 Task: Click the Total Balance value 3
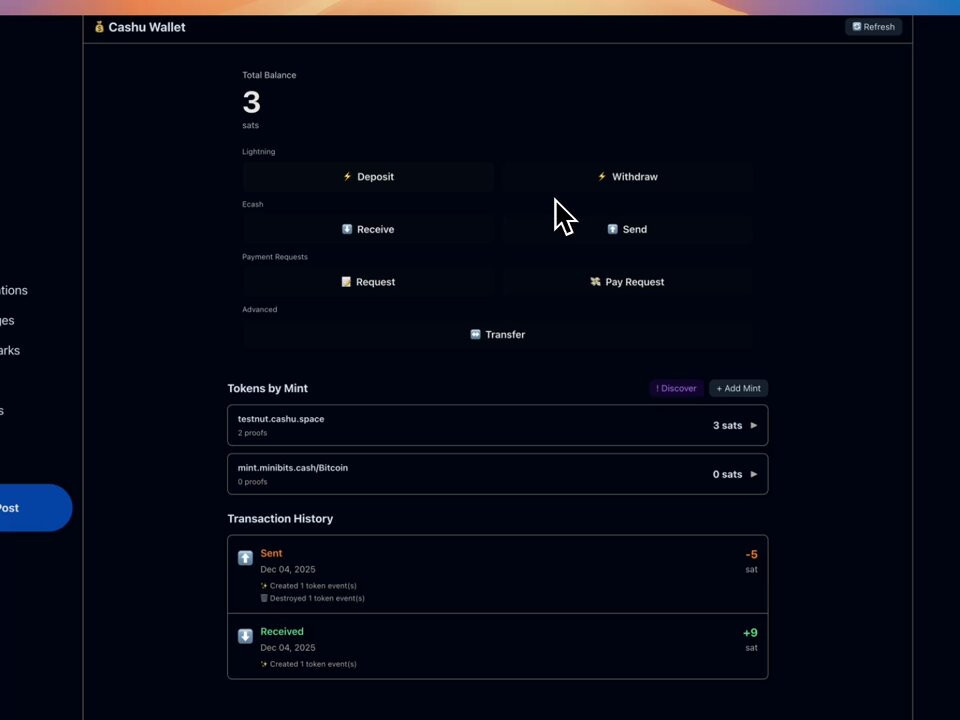[252, 102]
